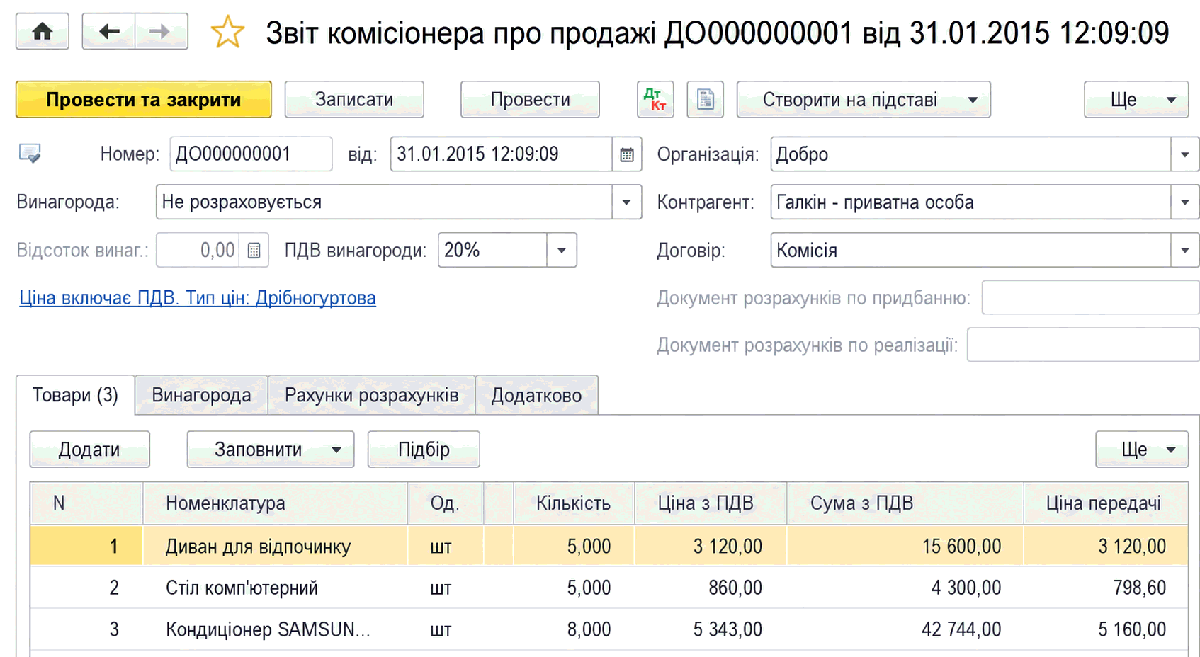The height and width of the screenshot is (657, 1200).
Task: Click transfer price cell 798,60
Action: [1104, 588]
